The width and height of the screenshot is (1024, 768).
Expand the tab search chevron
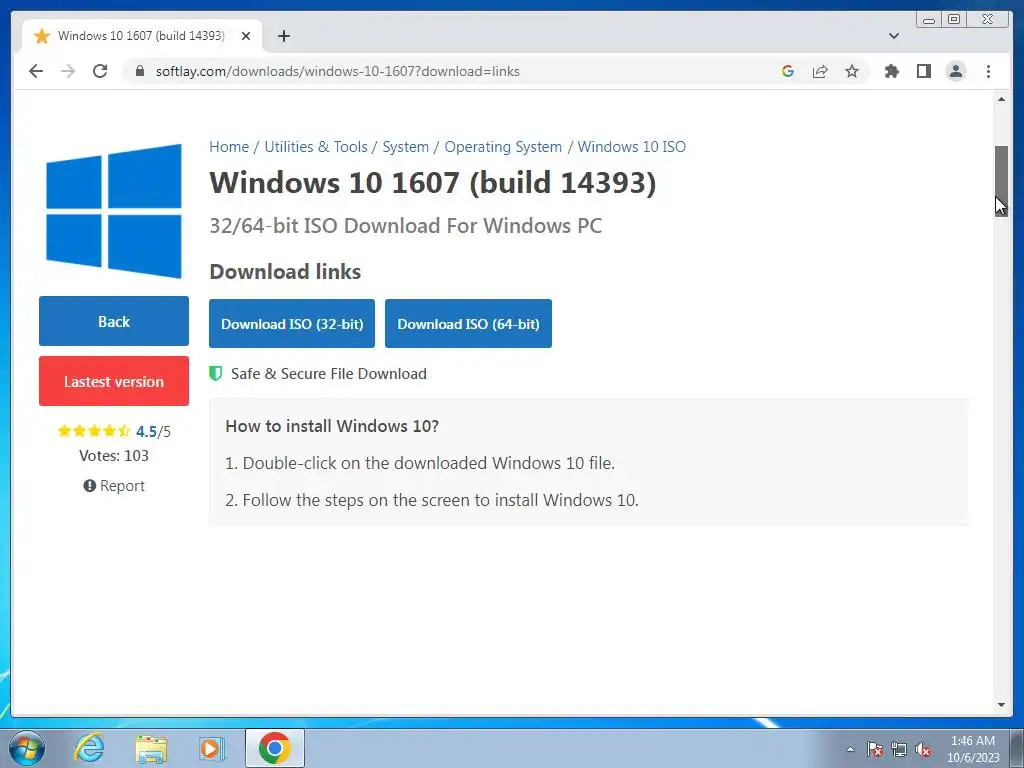(893, 36)
